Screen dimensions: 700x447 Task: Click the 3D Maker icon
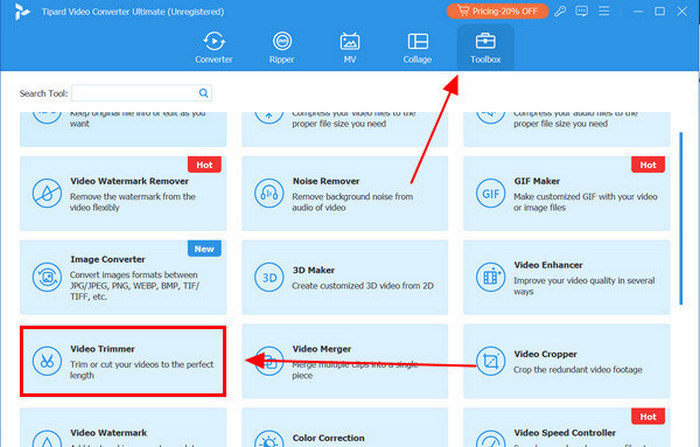[x=269, y=277]
